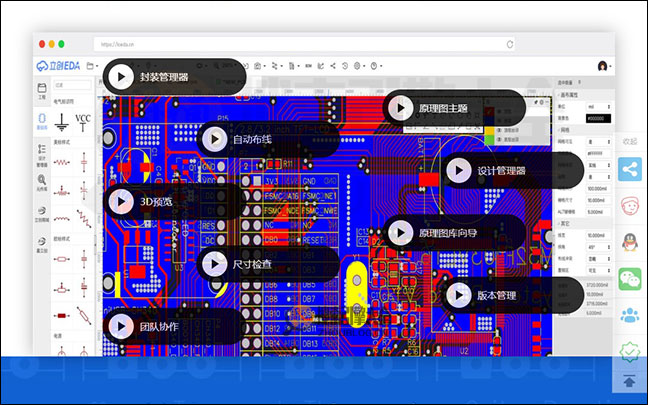The width and height of the screenshot is (648, 405).
Task: Play the 封装管理器 video
Action: tap(121, 76)
